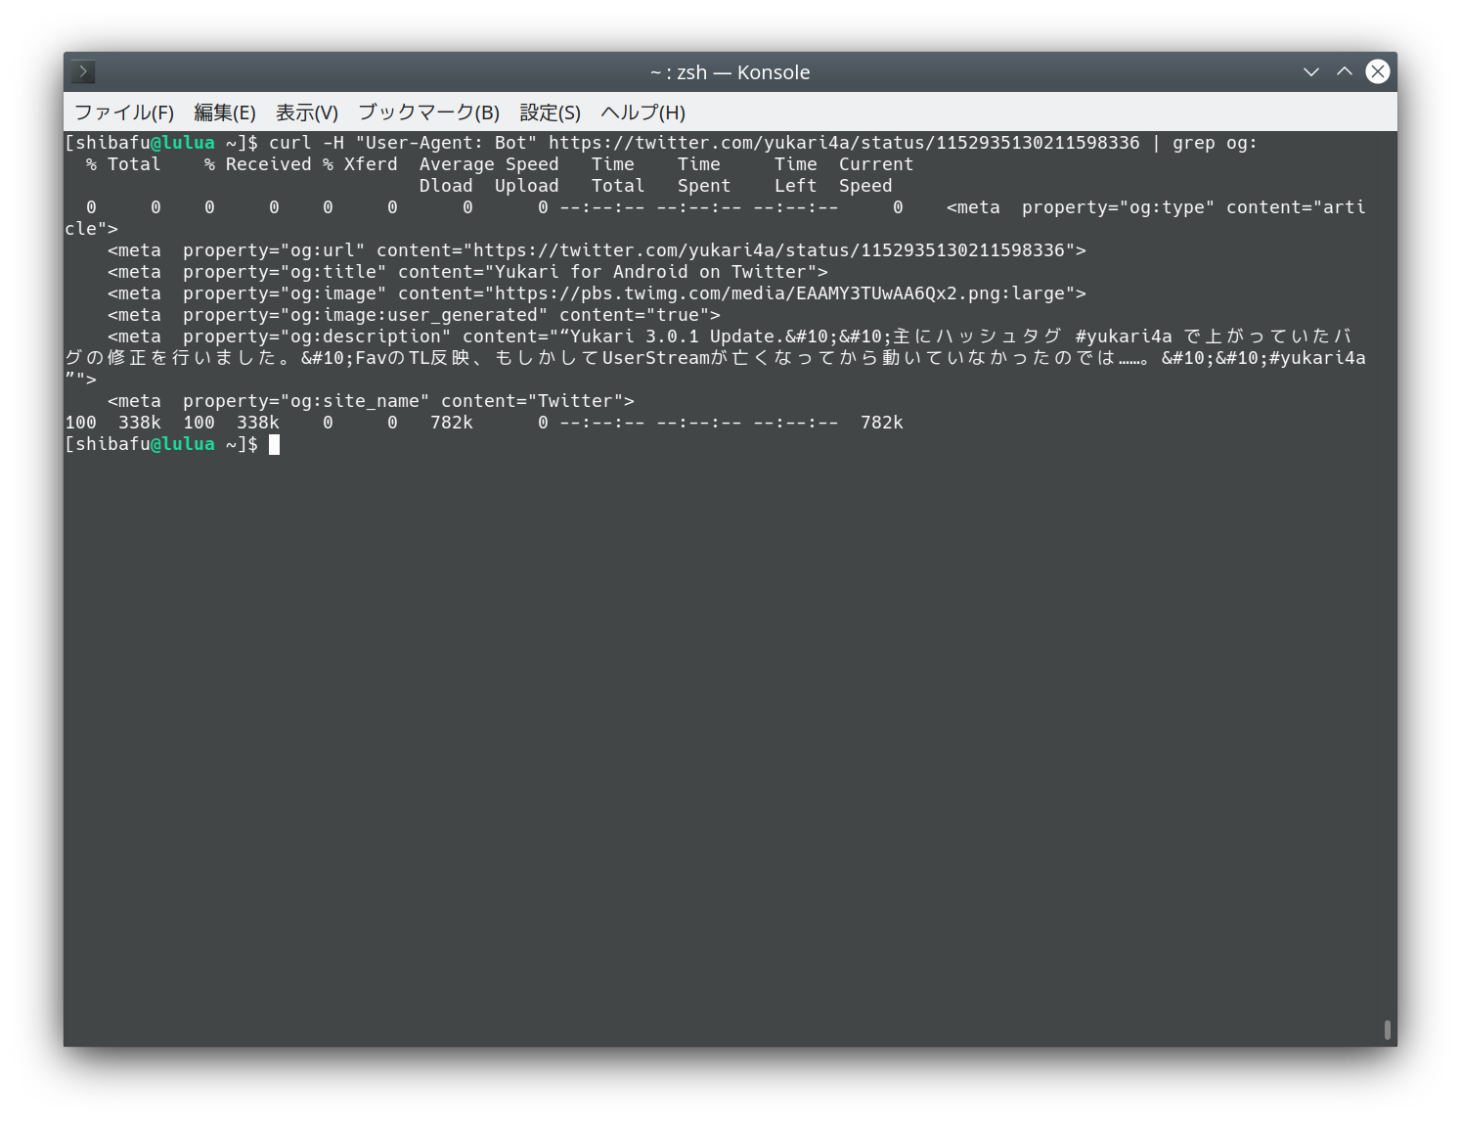Click the '~ : zsh — Konsole' title text
Viewport: 1461px width, 1122px height.
pos(730,72)
